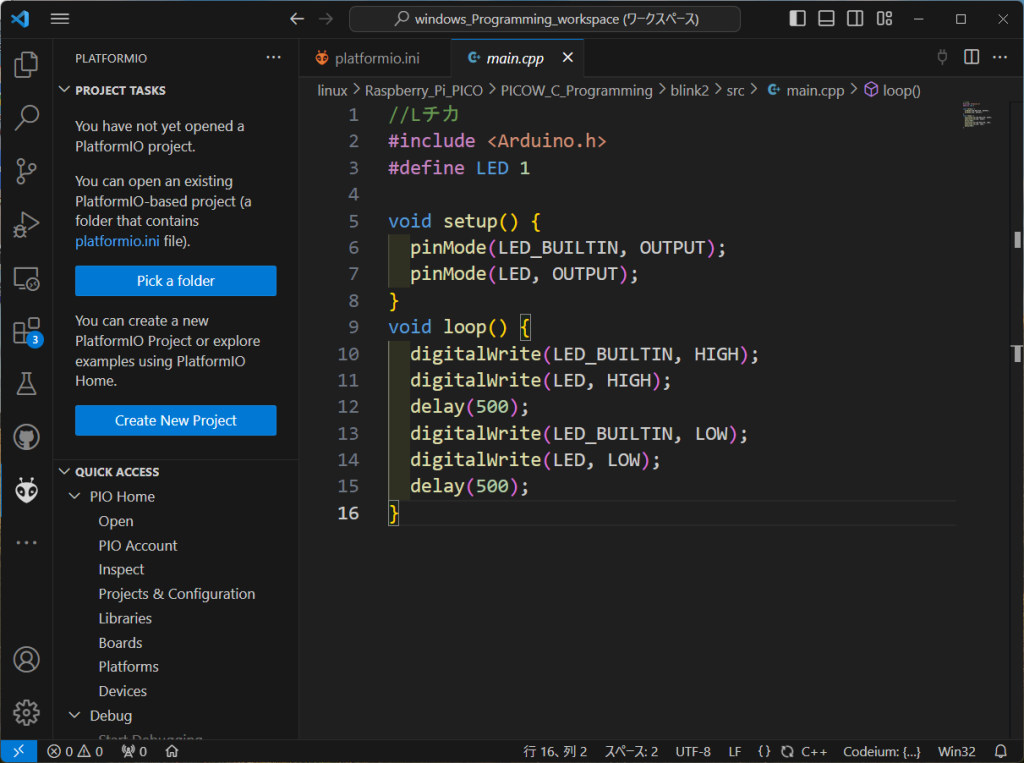Collapse the PIO Home tree node

click(x=74, y=496)
